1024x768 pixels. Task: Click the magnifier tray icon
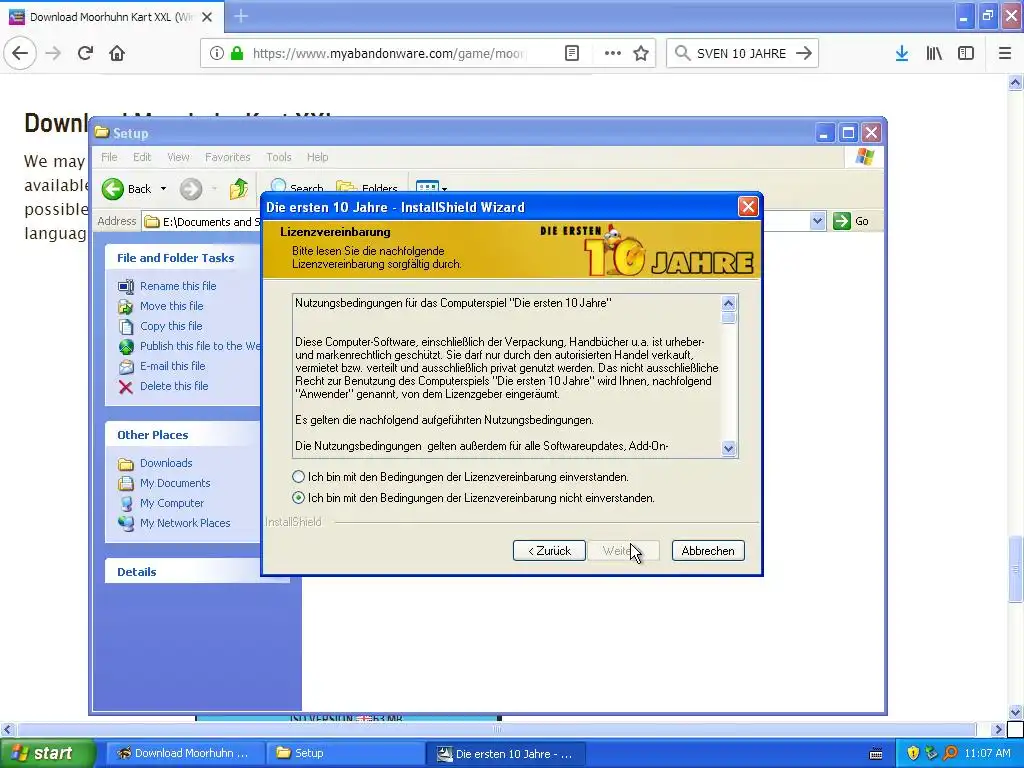pyautogui.click(x=950, y=753)
